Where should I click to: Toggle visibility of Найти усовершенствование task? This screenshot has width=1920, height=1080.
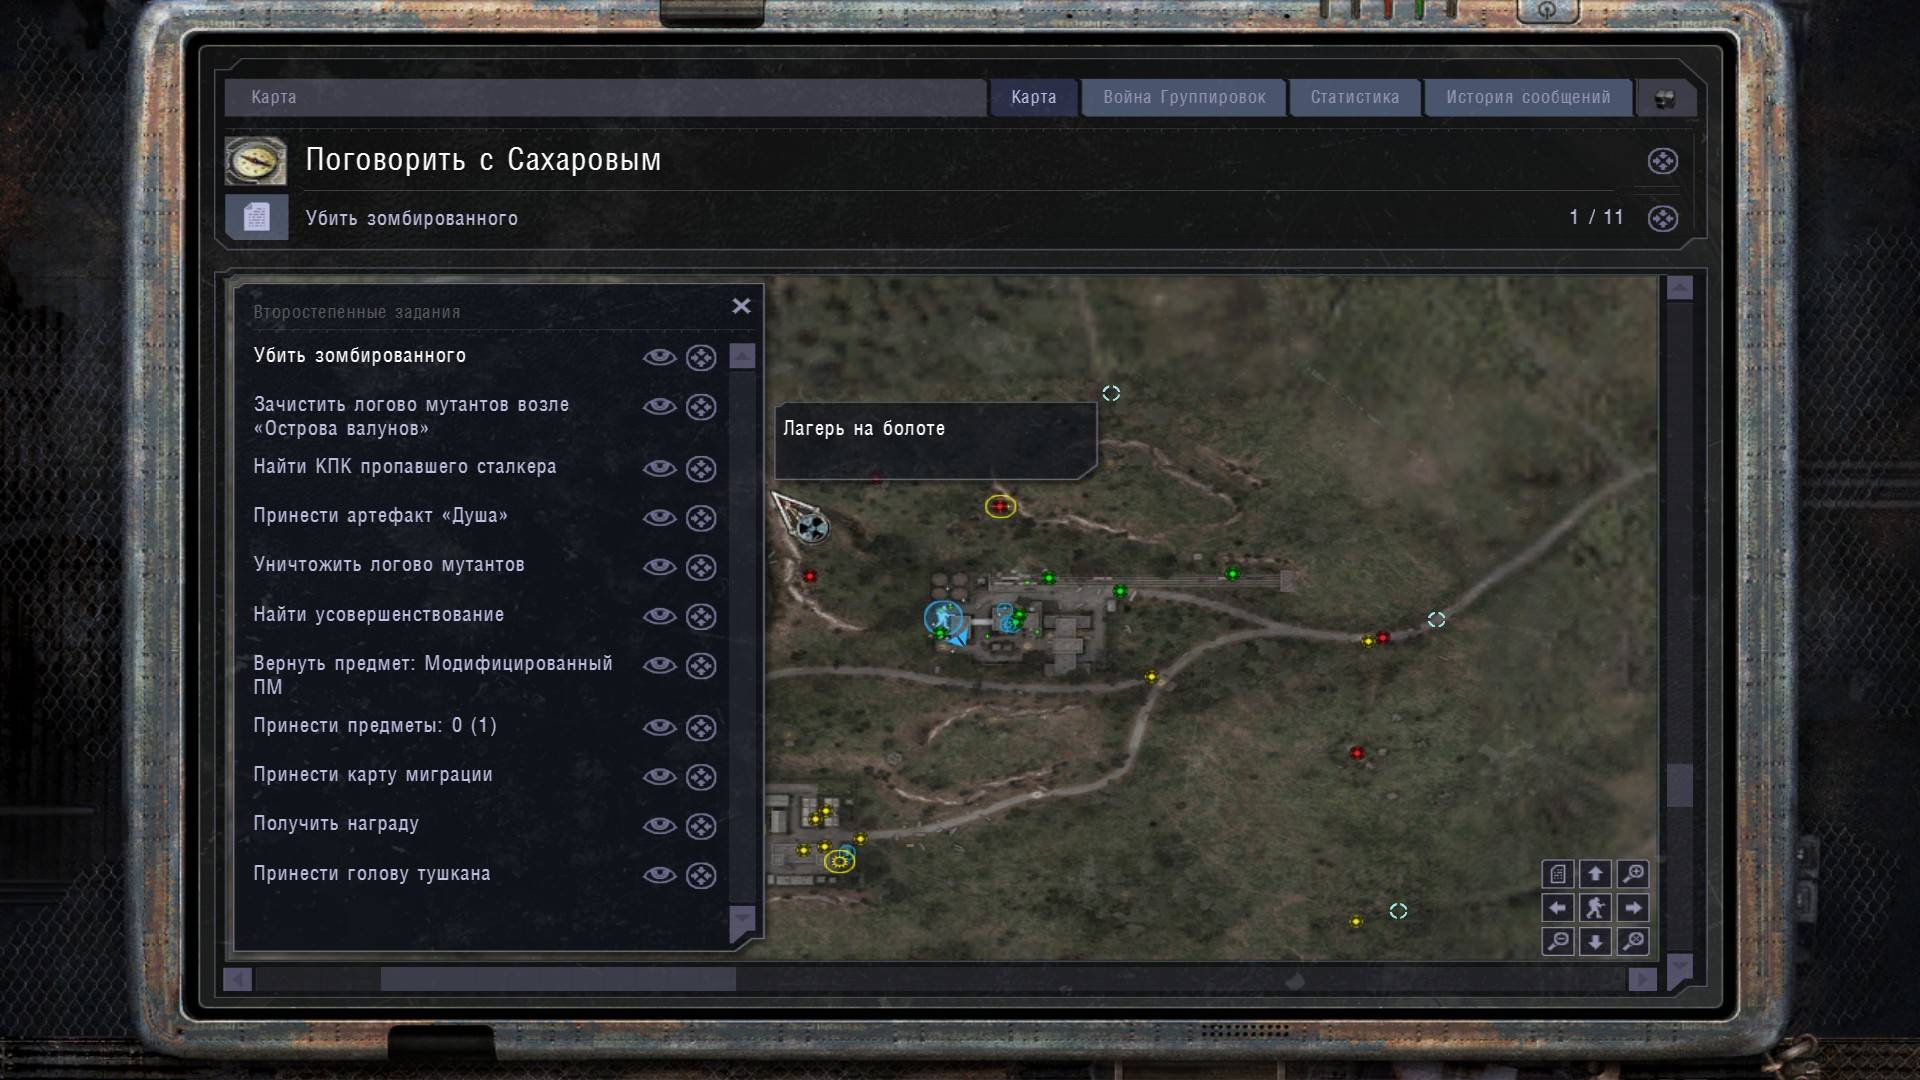coord(659,616)
